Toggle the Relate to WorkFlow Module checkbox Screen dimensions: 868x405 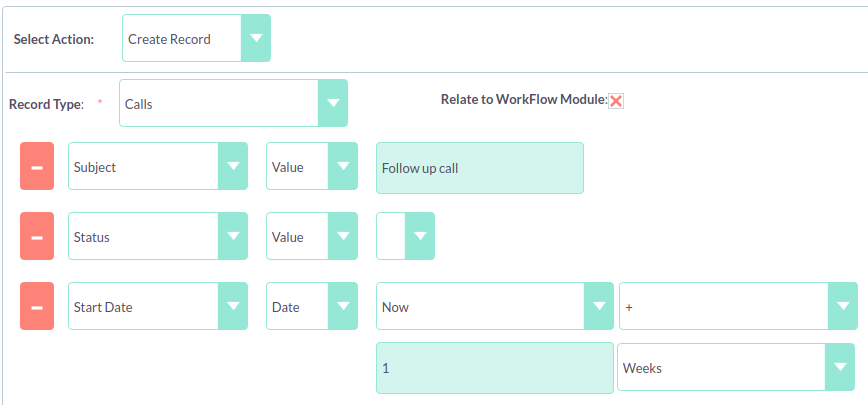[x=616, y=101]
